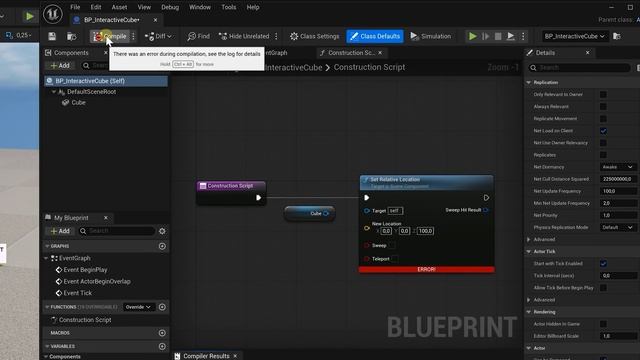The width and height of the screenshot is (640, 360).
Task: Open Compiler Results tab
Action: 206,356
